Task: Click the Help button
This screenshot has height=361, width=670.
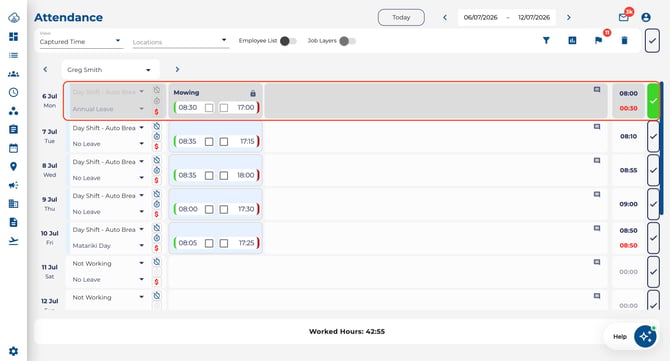Action: (x=620, y=336)
